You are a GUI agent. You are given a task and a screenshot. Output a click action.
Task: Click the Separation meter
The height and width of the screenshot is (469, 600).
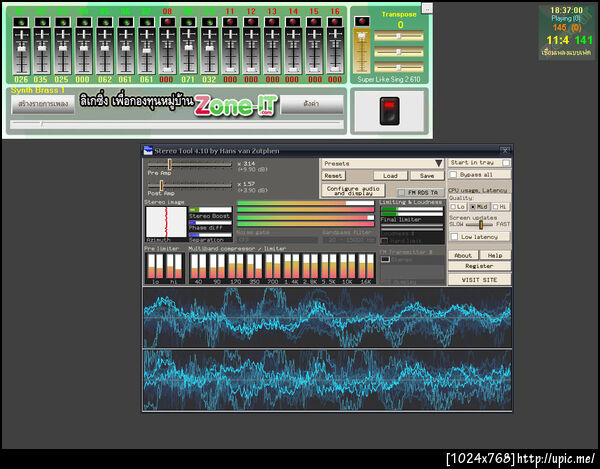(210, 235)
